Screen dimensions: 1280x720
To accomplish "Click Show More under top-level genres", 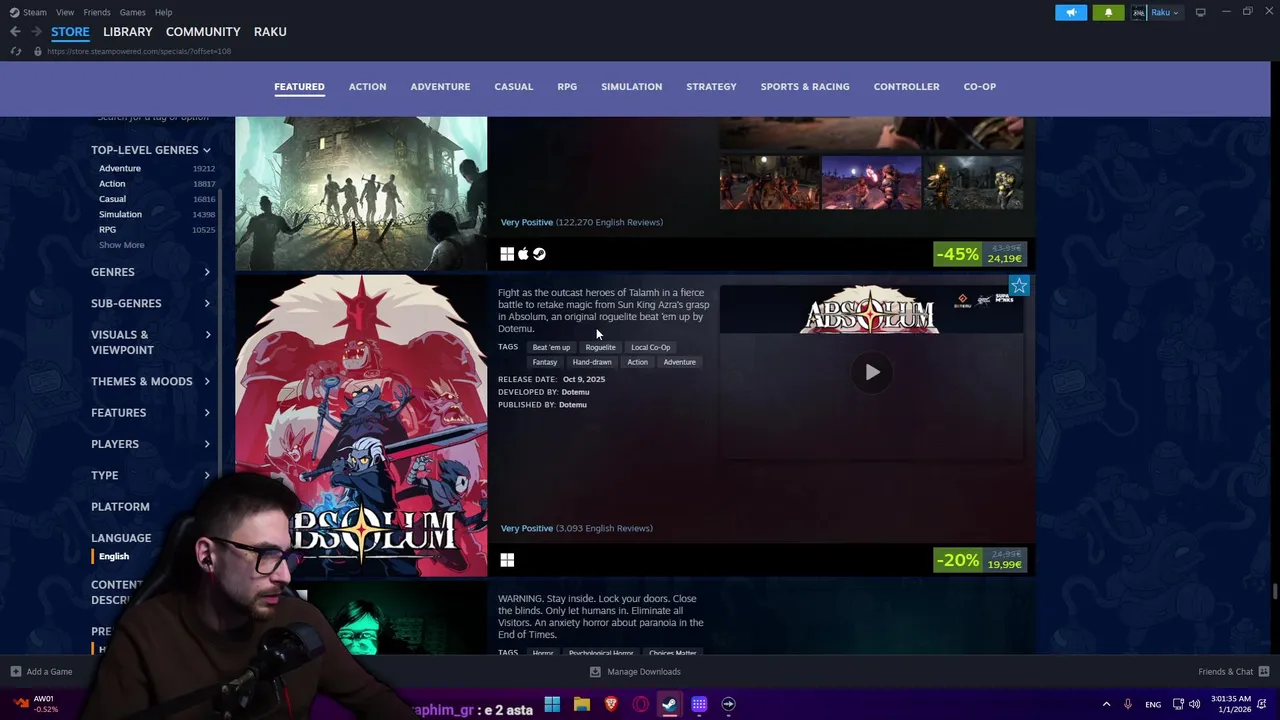I will [x=121, y=245].
